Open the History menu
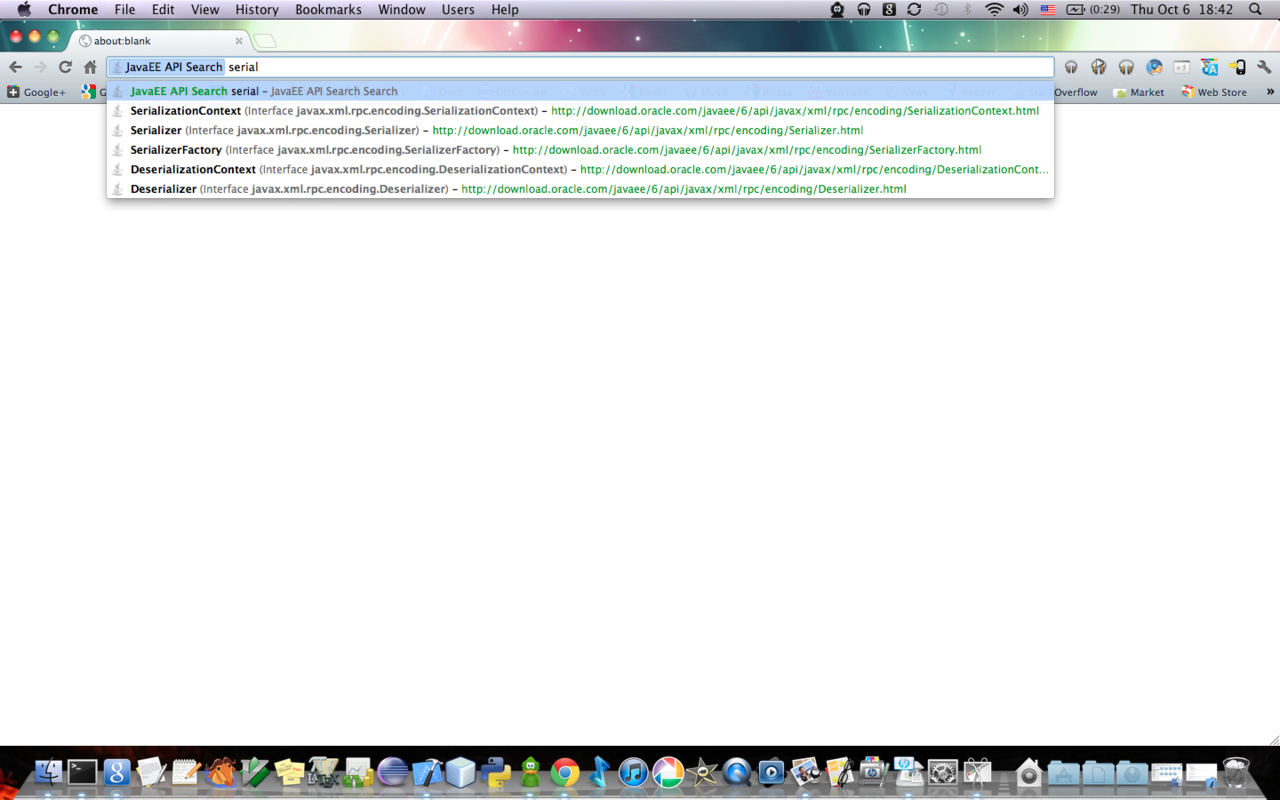This screenshot has height=800, width=1280. pyautogui.click(x=257, y=9)
